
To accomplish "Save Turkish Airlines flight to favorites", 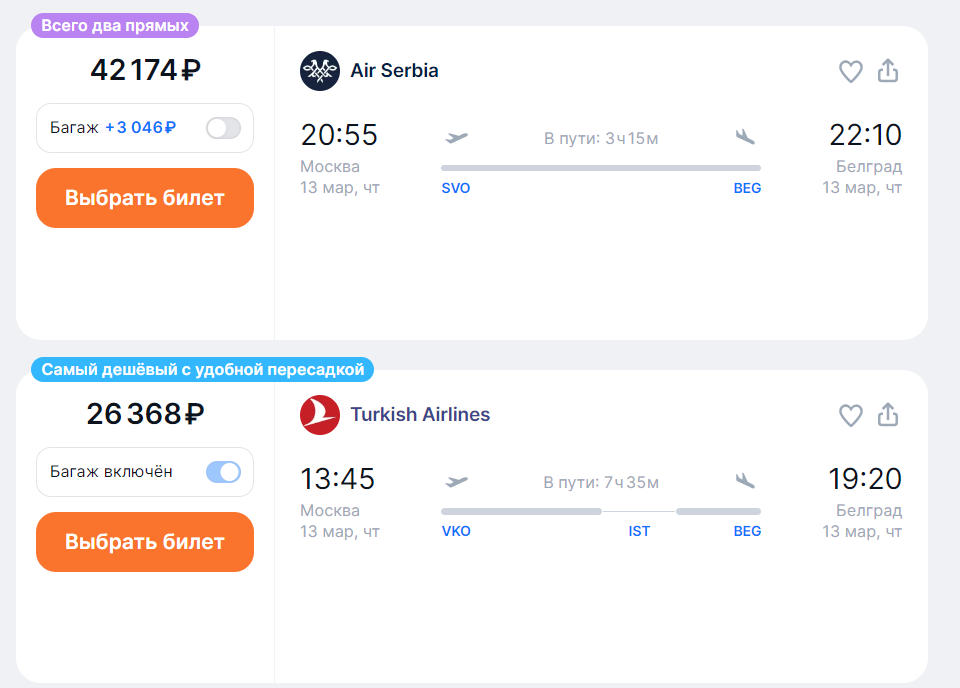I will click(x=850, y=416).
